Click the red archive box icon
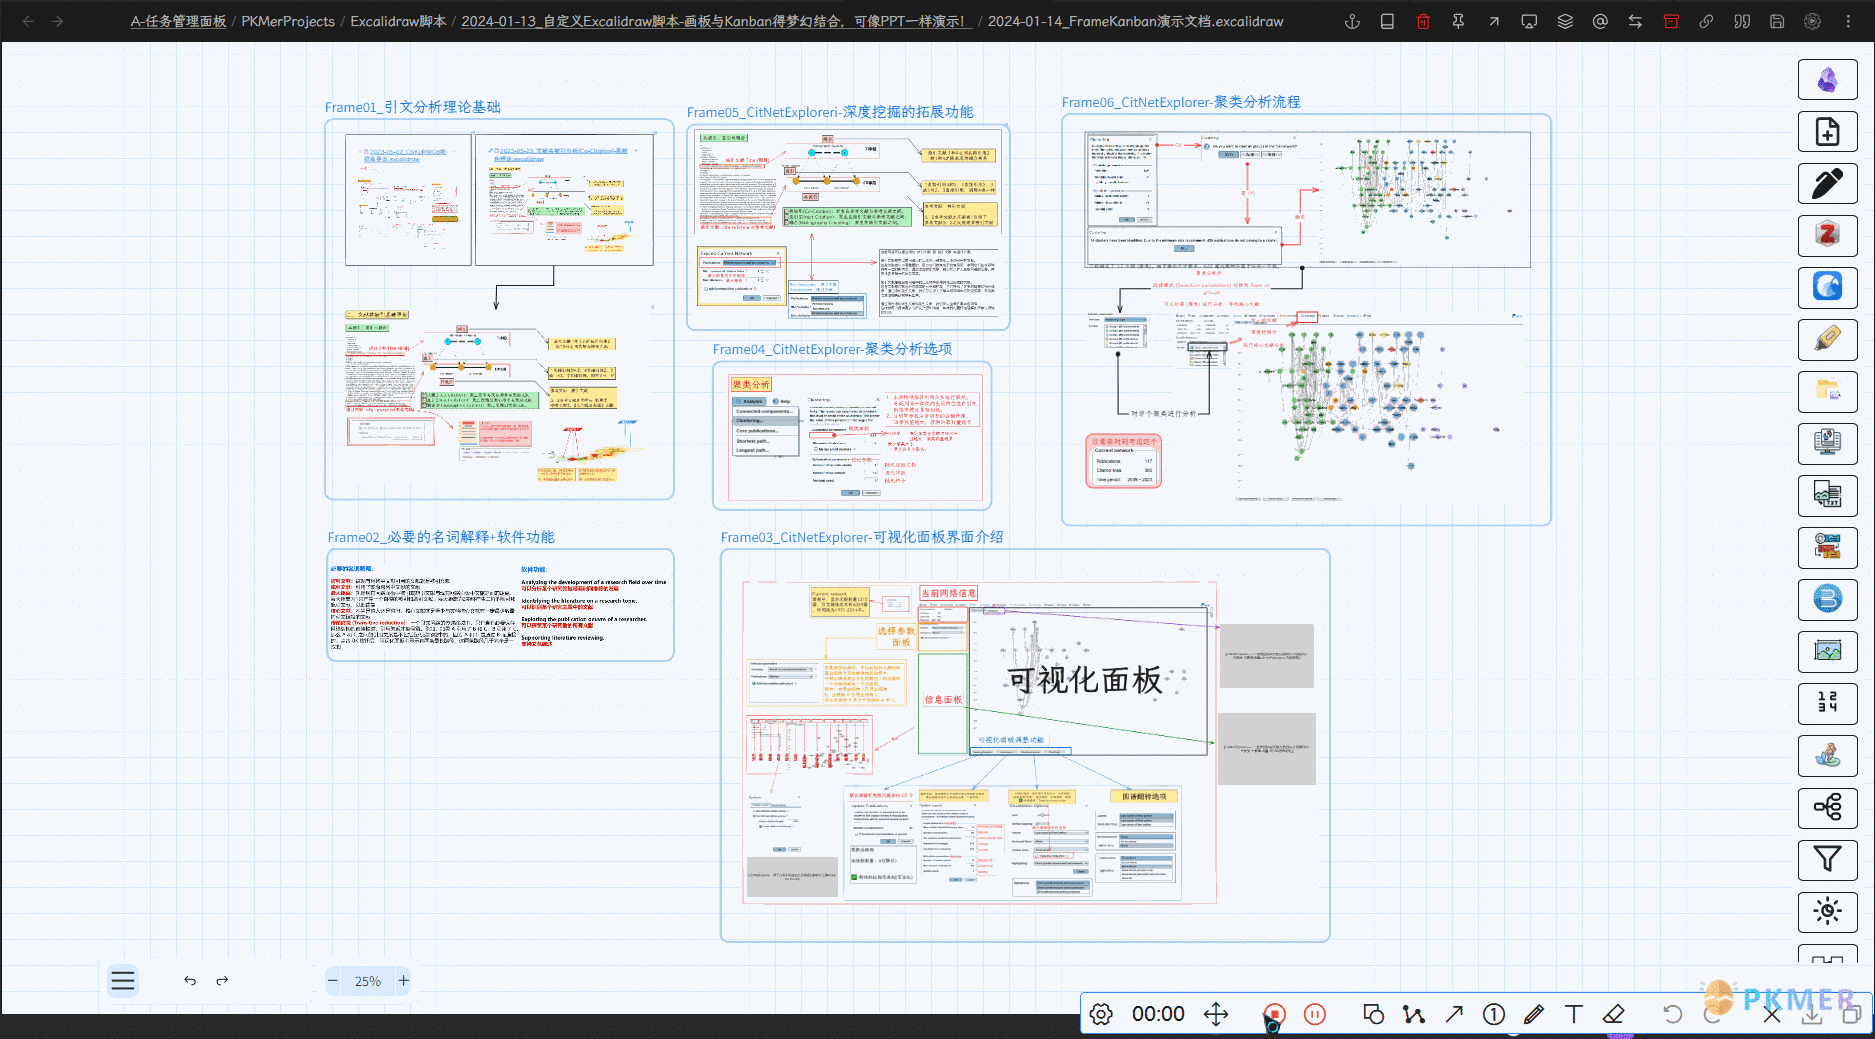Viewport: 1875px width, 1039px height. pyautogui.click(x=1671, y=21)
